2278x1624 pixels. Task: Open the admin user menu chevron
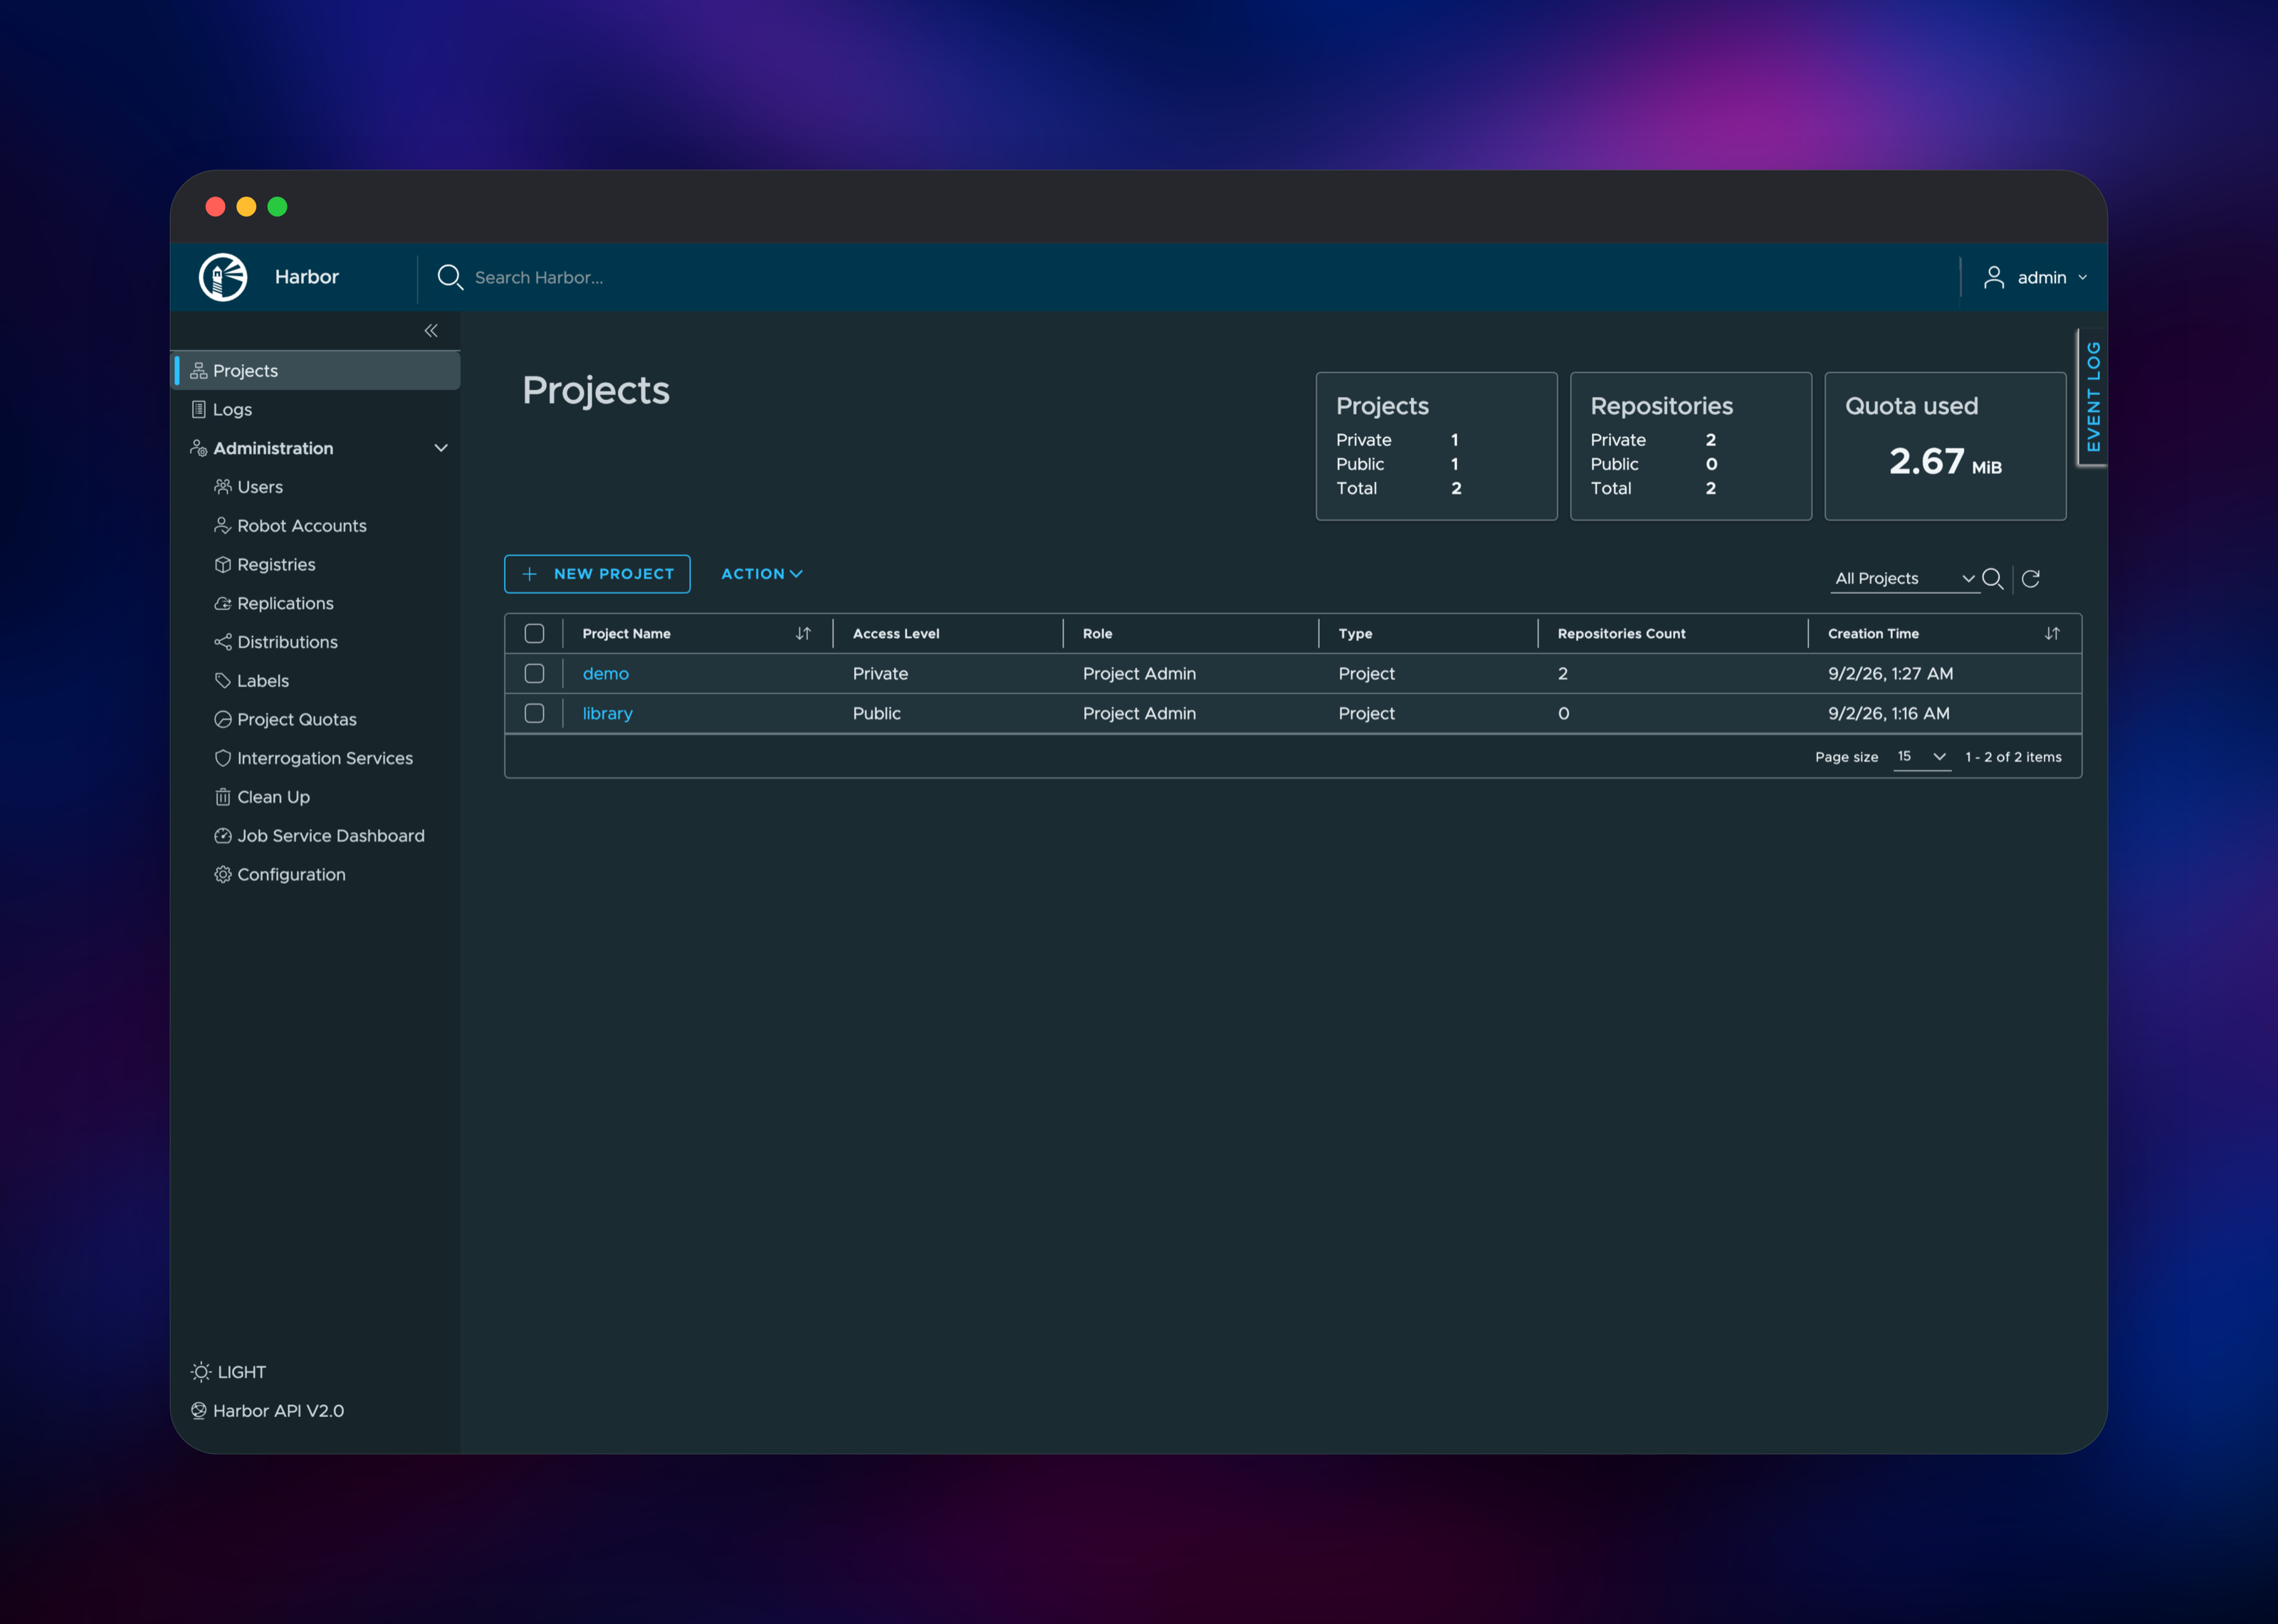tap(2083, 278)
